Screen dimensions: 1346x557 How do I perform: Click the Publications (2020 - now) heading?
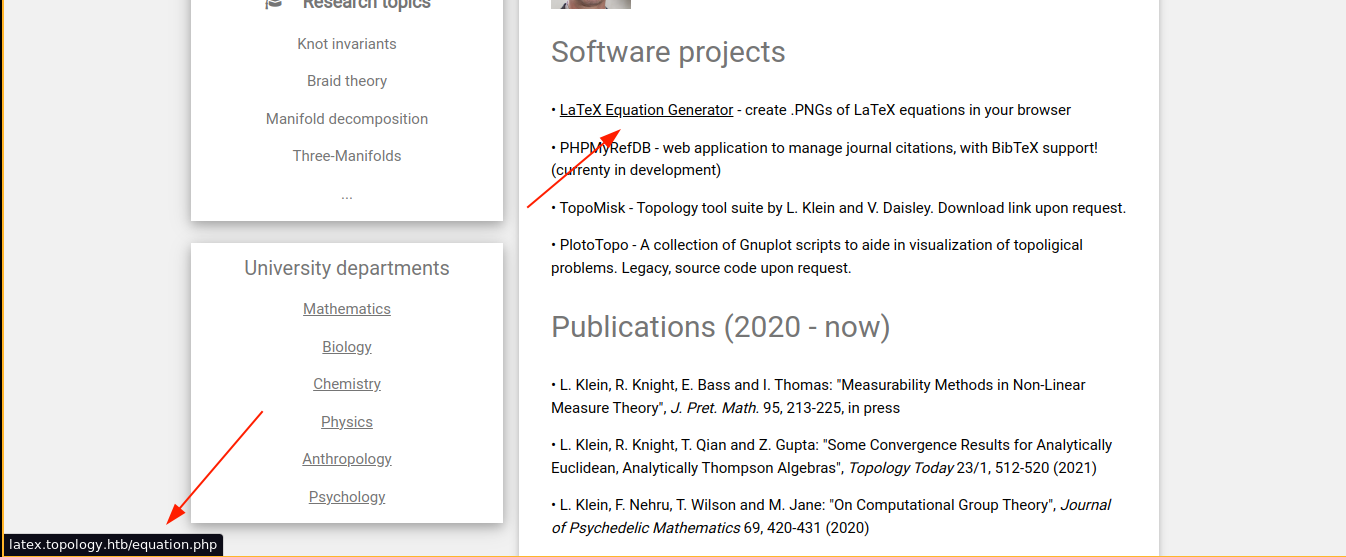[720, 327]
